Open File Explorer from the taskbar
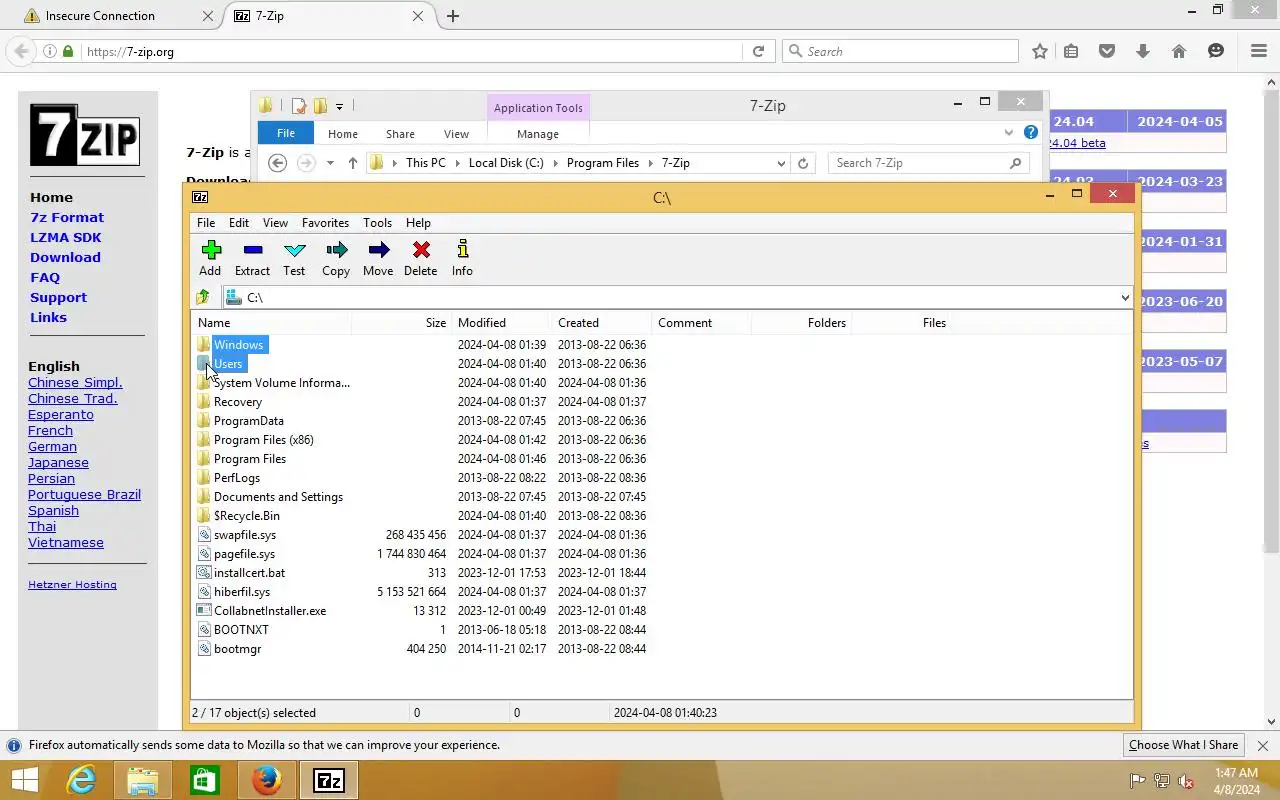Screen dimensions: 1280x800 (x=143, y=780)
